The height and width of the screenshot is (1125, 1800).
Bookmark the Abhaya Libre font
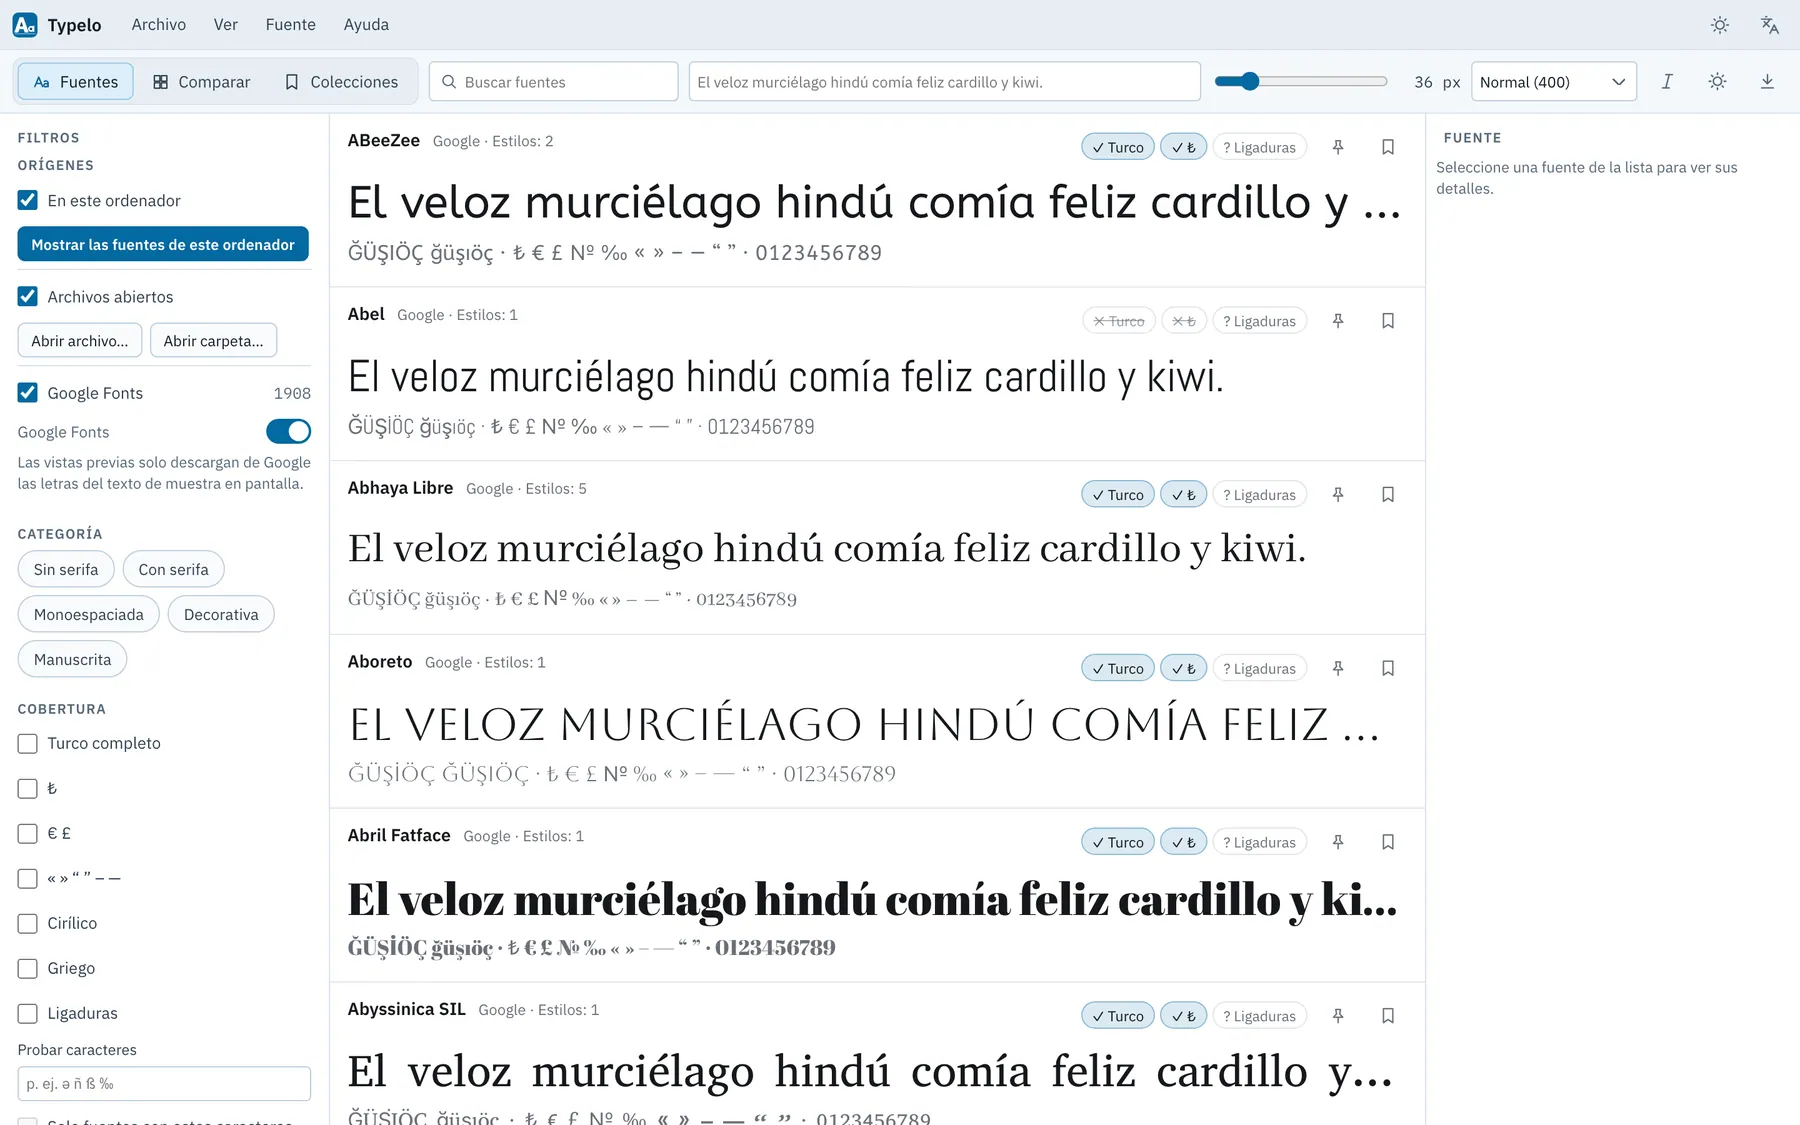pyautogui.click(x=1388, y=495)
